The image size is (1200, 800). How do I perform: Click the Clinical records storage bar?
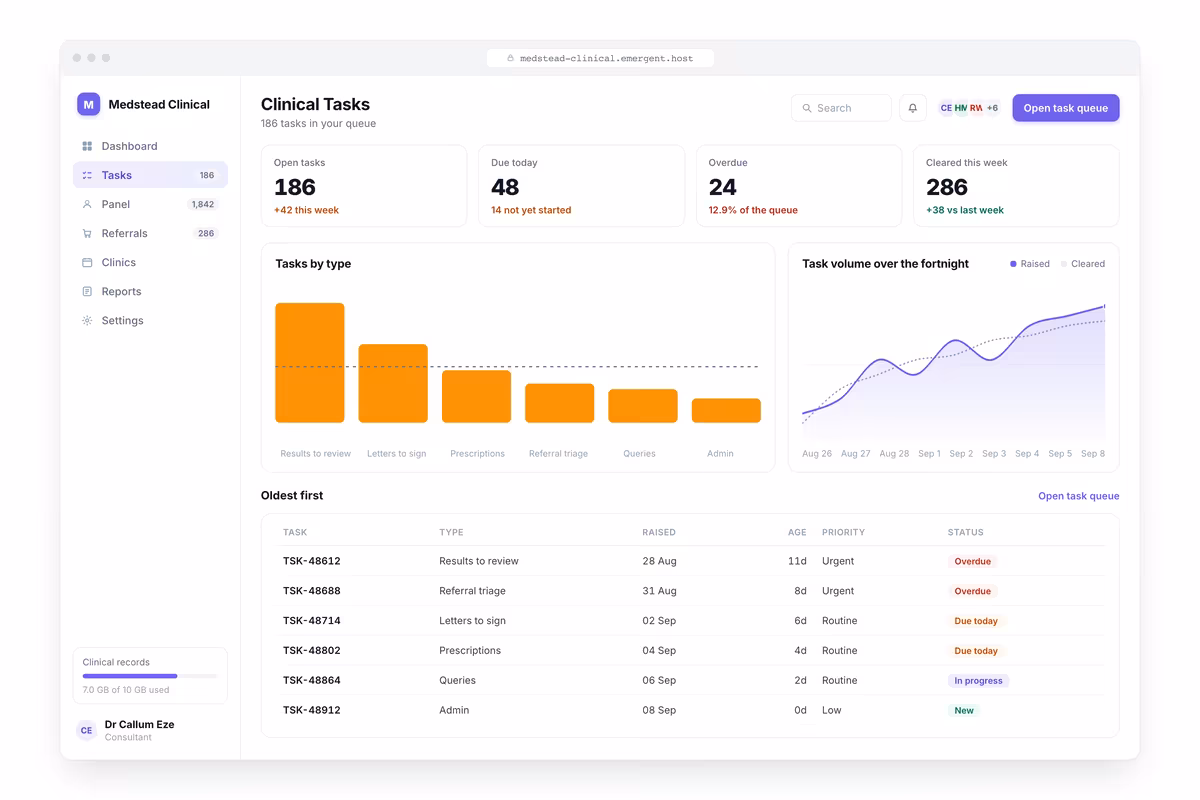pos(150,676)
